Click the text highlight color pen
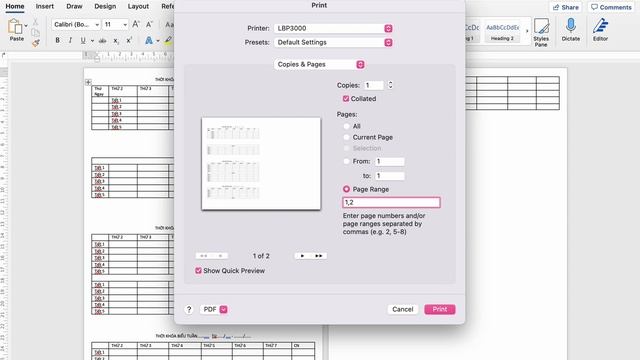The width and height of the screenshot is (640, 360). (168, 40)
